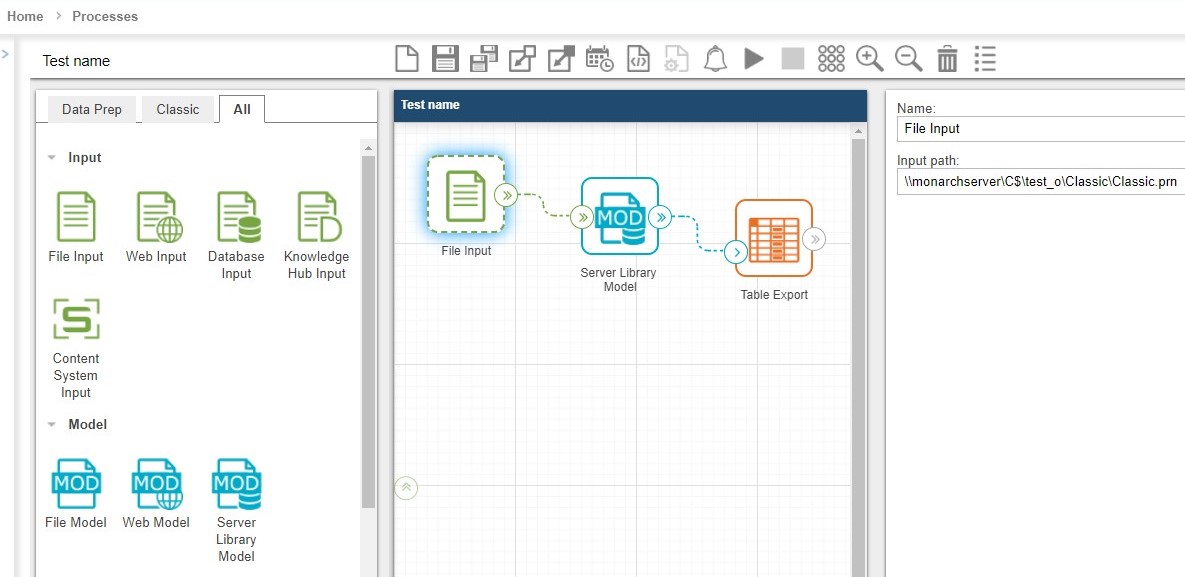Click the new document toolbar icon
Screen dimensions: 1185x577
pyautogui.click(x=407, y=59)
